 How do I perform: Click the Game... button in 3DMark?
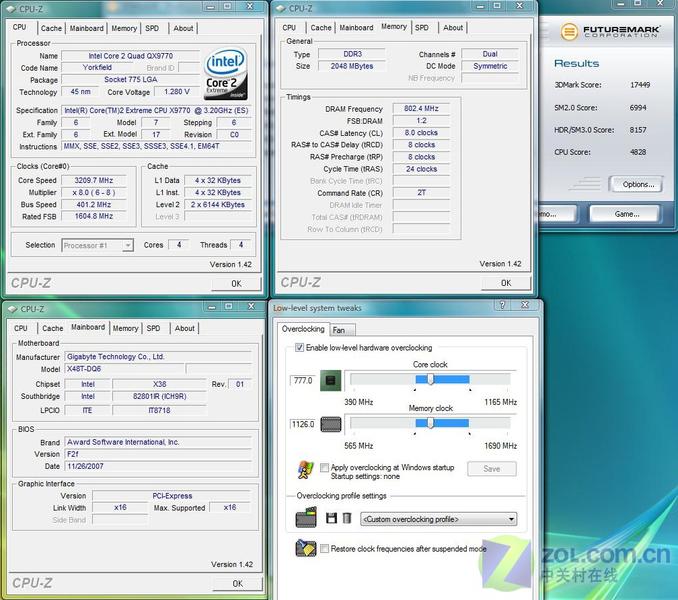[625, 214]
